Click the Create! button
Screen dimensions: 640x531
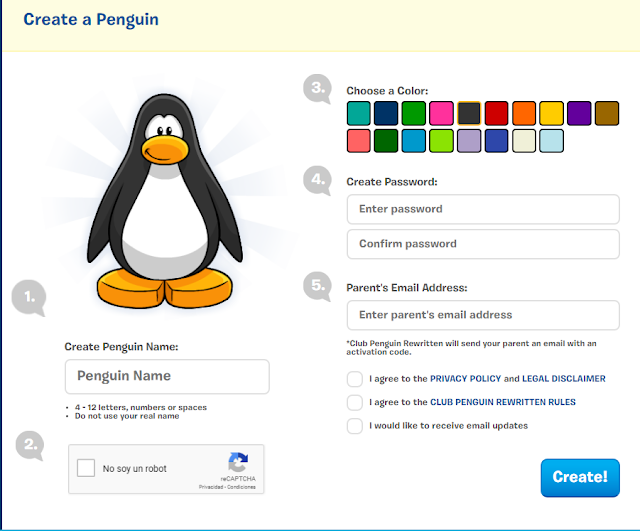click(x=580, y=478)
